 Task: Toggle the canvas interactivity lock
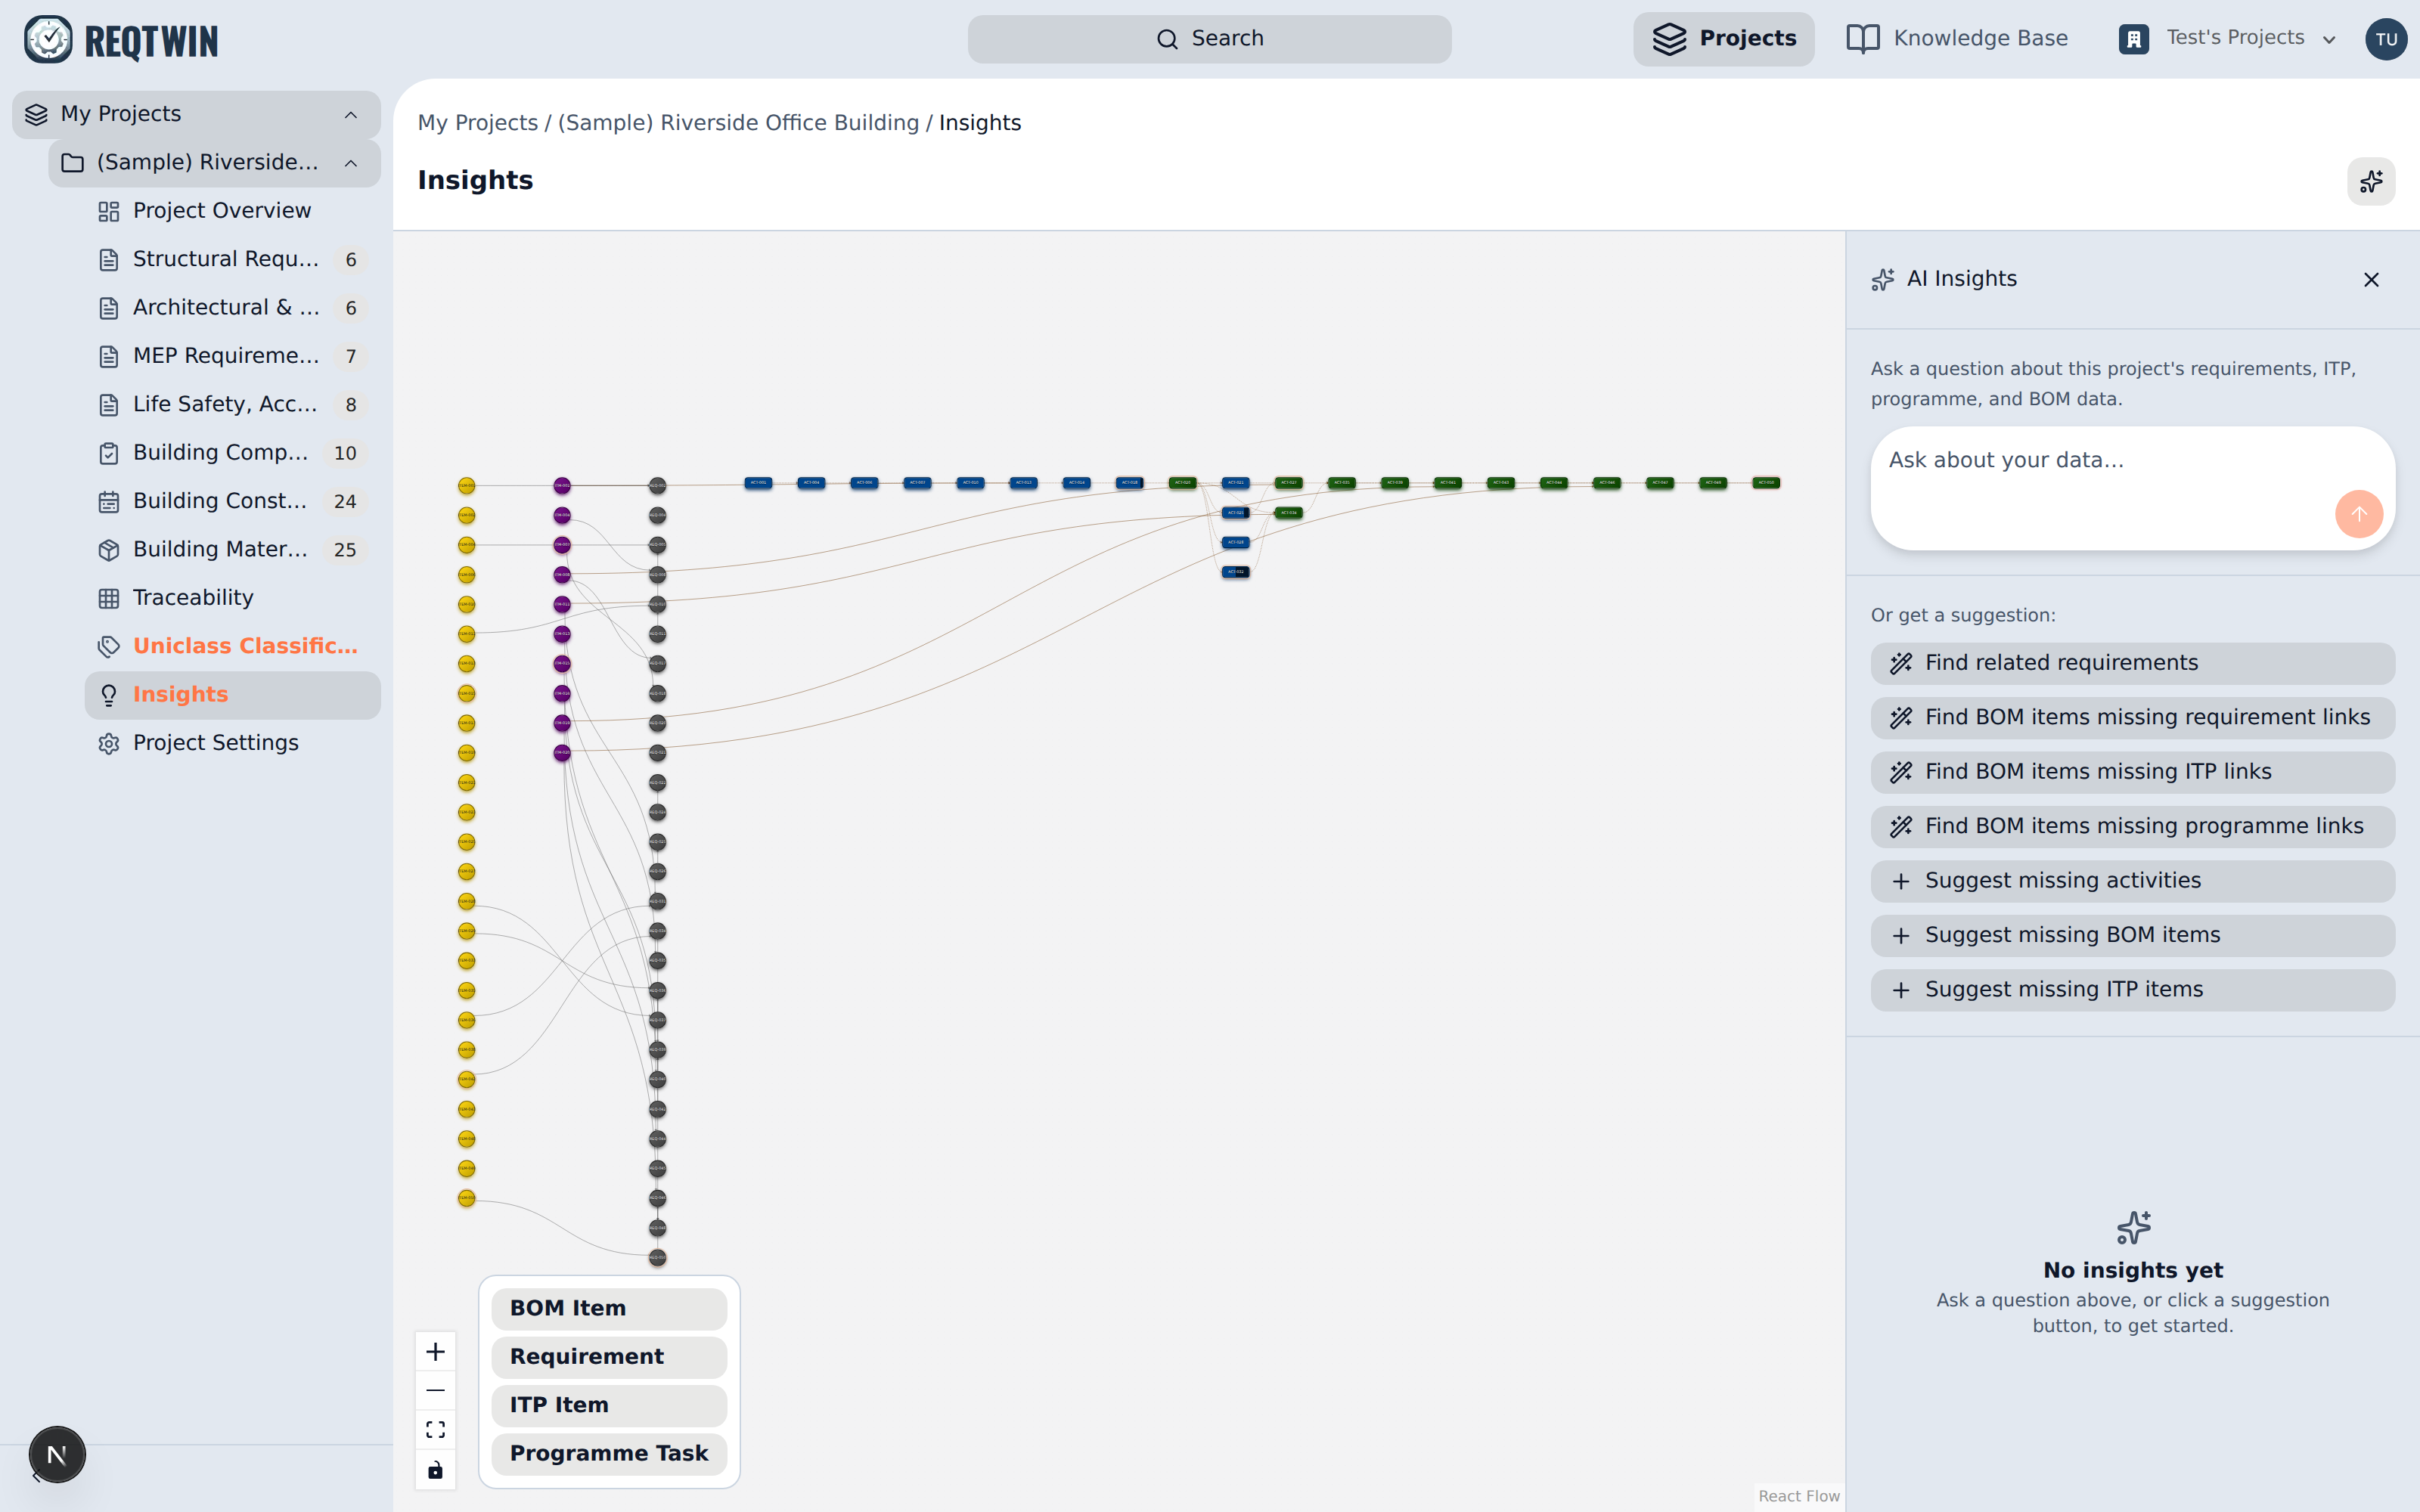[x=435, y=1470]
